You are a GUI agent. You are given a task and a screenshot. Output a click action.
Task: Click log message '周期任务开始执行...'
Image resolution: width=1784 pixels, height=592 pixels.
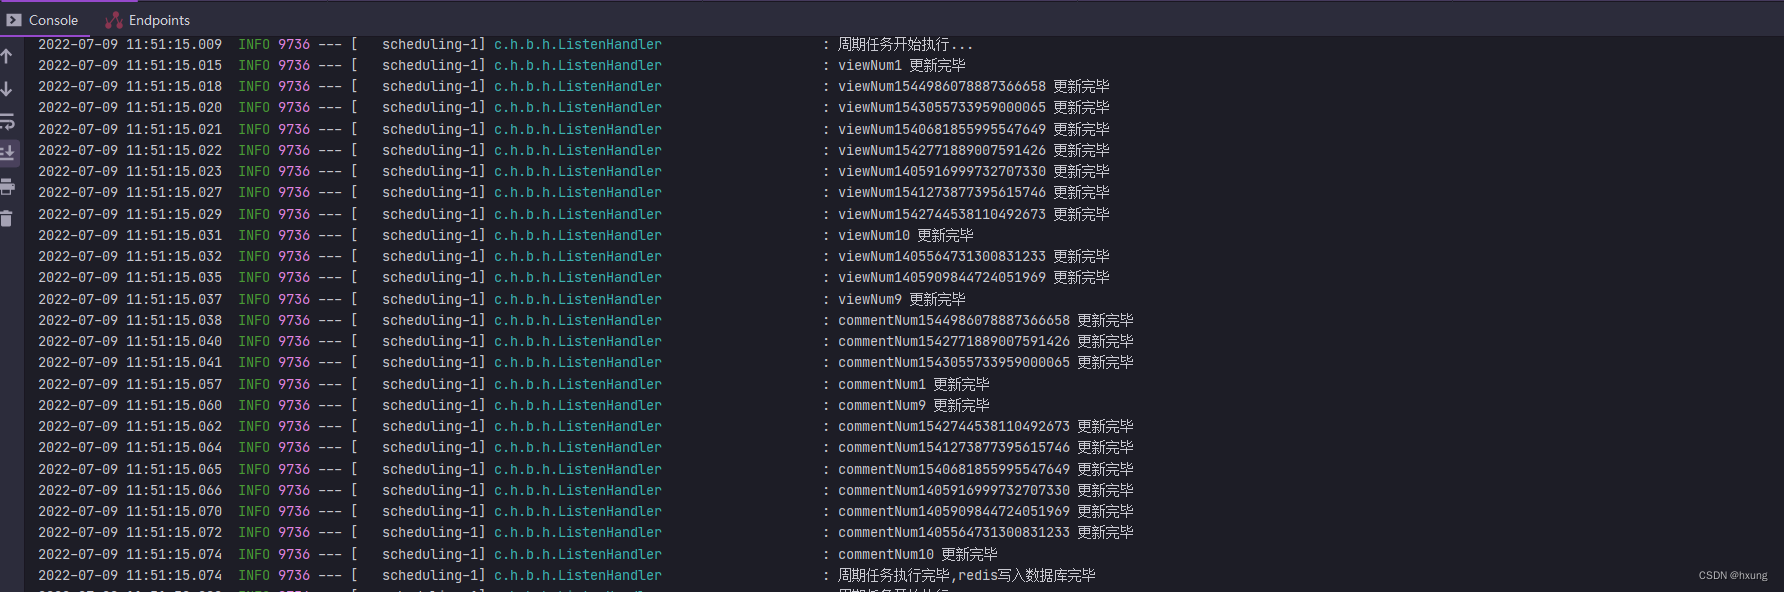905,44
